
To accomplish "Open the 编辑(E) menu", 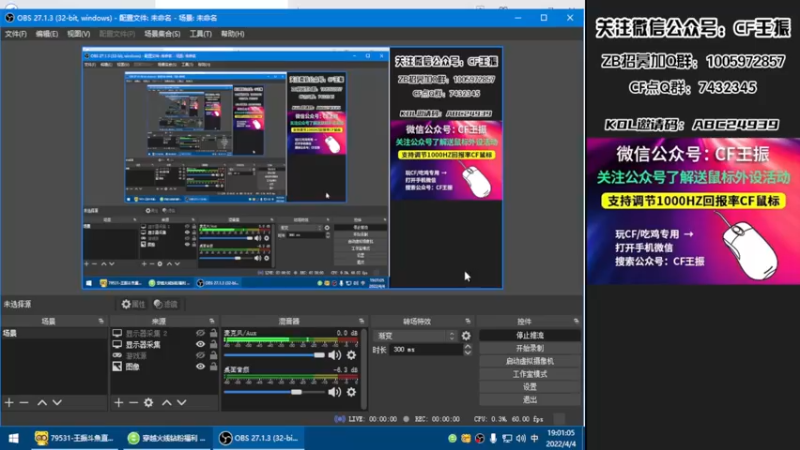I will [46, 34].
